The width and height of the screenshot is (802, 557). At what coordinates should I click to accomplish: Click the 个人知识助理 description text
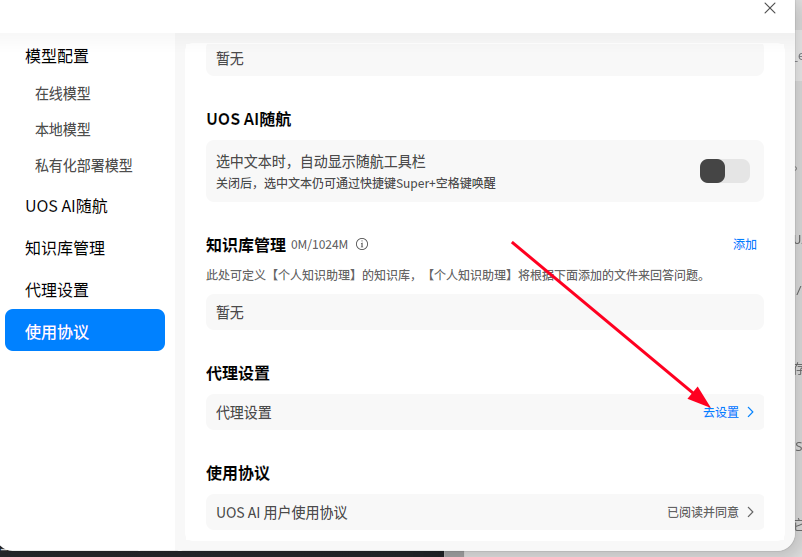[x=457, y=276]
